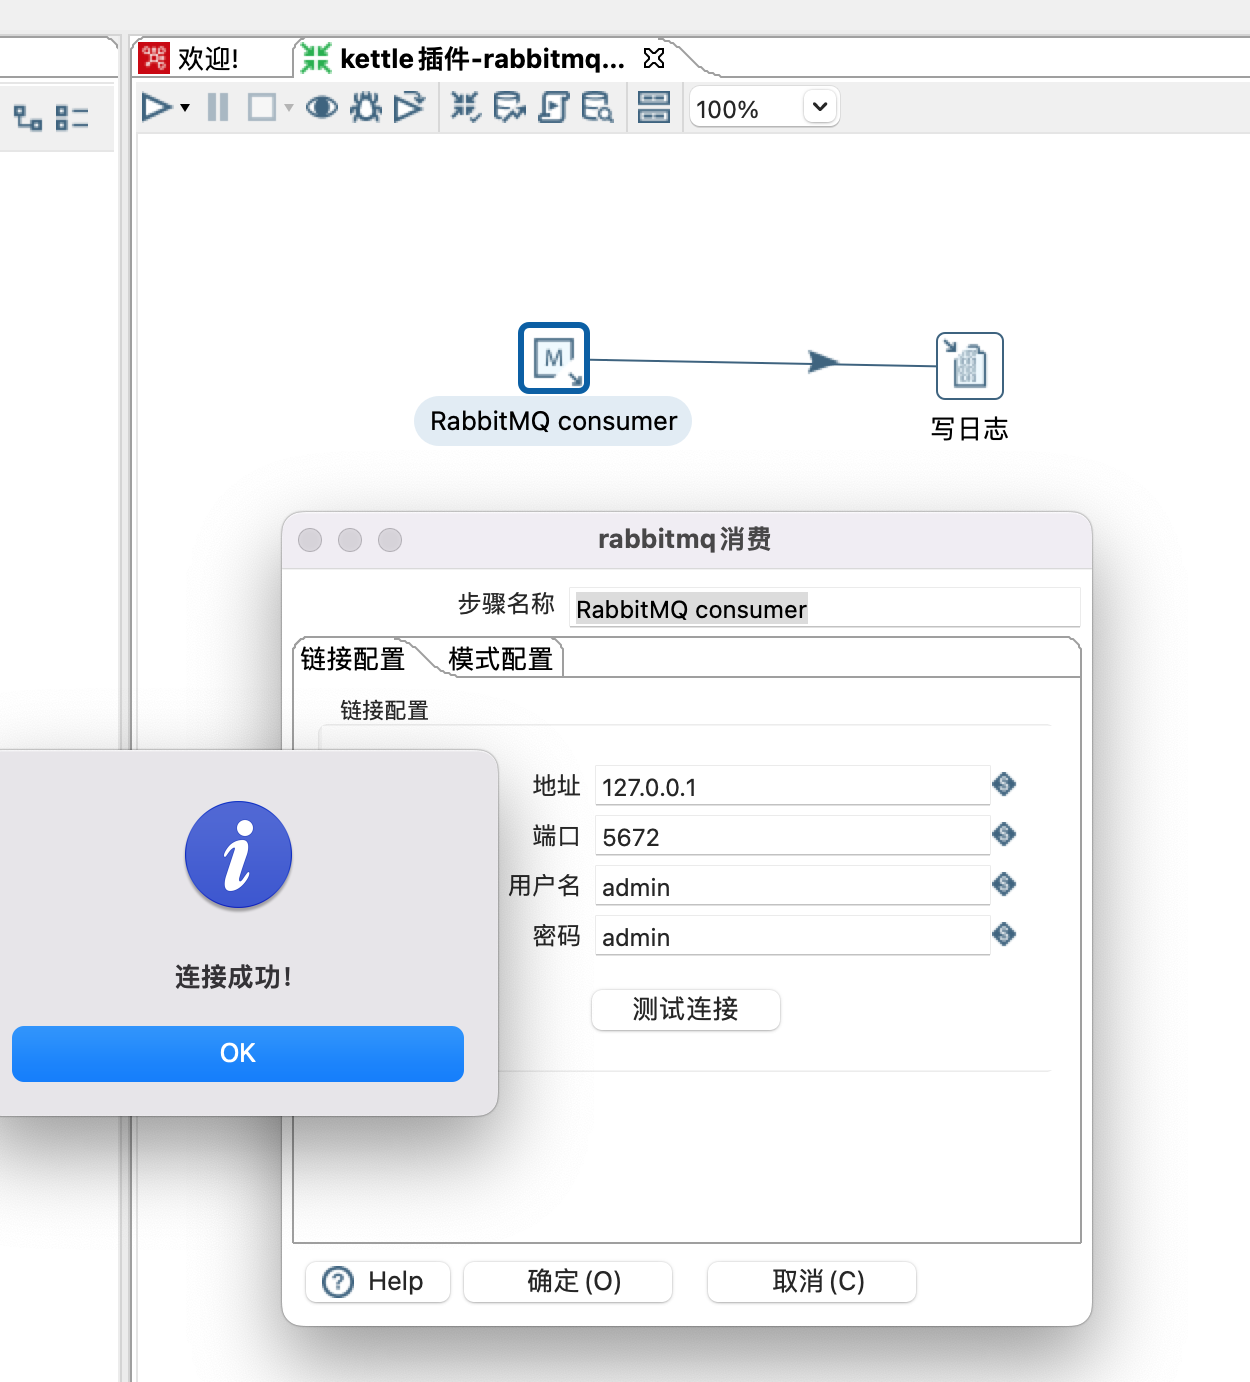1250x1382 pixels.
Task: Click the 密码 field
Action: click(792, 936)
